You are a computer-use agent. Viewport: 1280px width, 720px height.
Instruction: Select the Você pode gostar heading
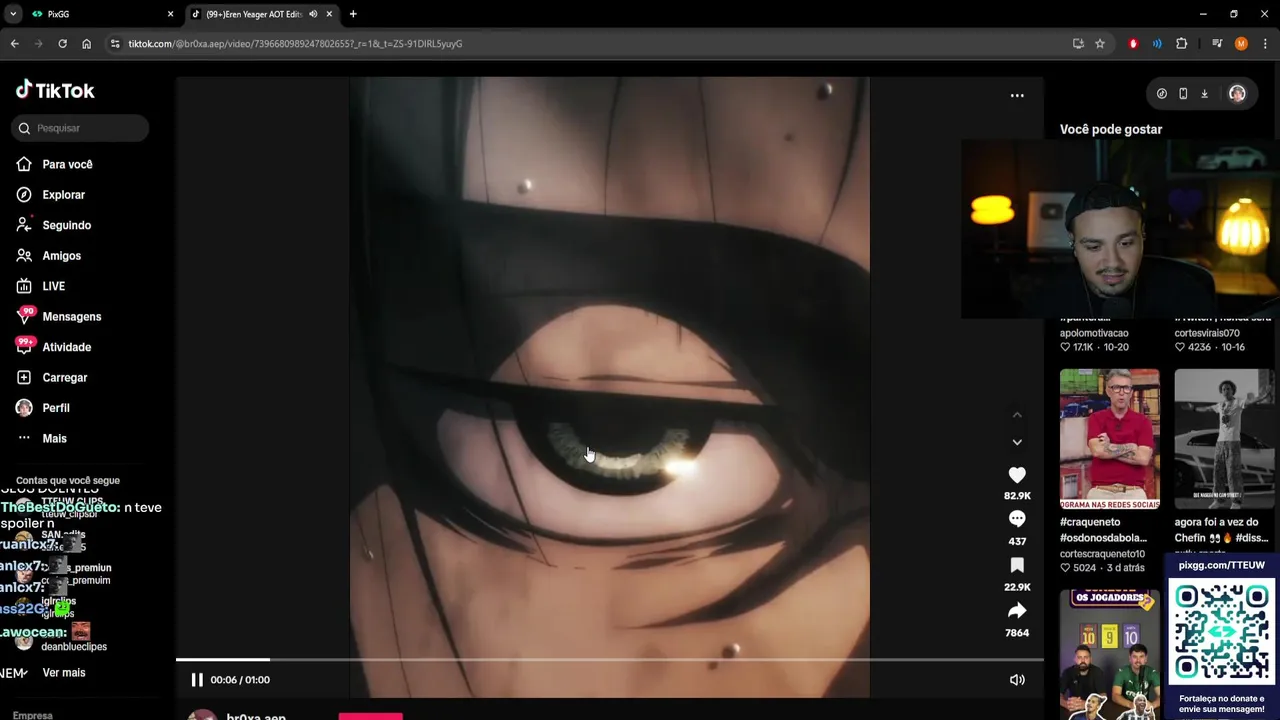coord(1111,129)
